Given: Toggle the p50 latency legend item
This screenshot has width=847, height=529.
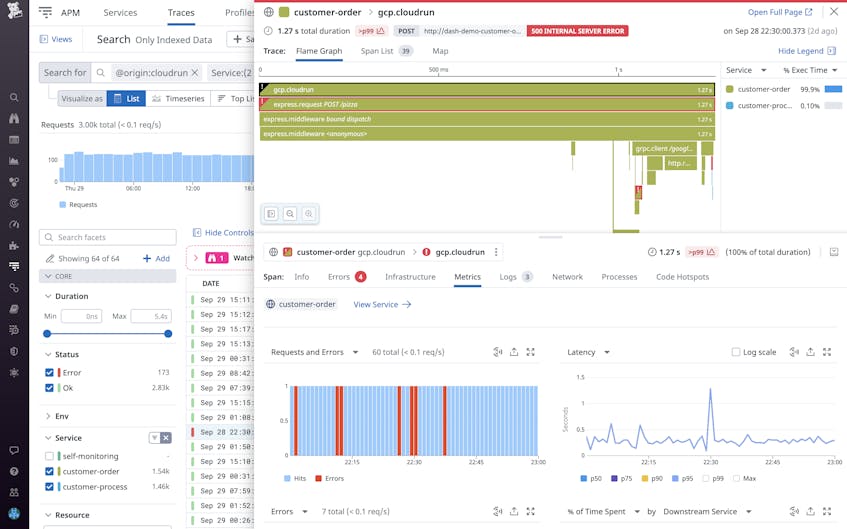Looking at the screenshot, I should 591,478.
